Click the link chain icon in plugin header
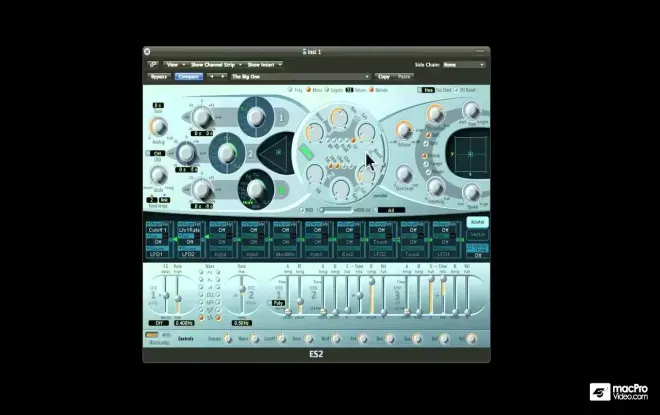 coord(152,64)
